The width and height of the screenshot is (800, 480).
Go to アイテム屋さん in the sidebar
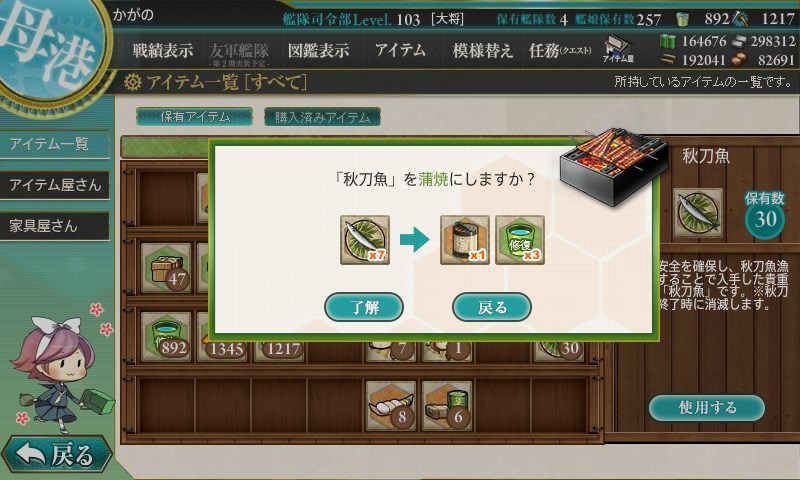pyautogui.click(x=55, y=185)
